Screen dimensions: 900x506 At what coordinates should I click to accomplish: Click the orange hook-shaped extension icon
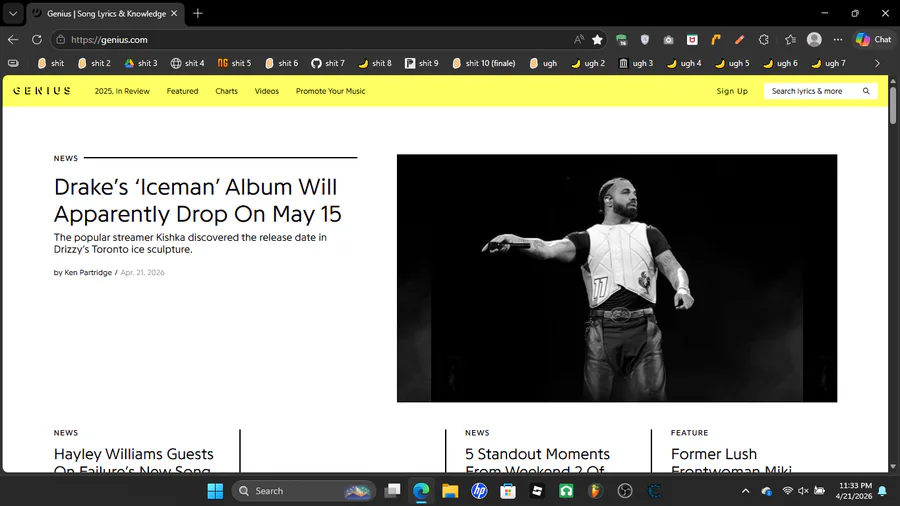(716, 40)
